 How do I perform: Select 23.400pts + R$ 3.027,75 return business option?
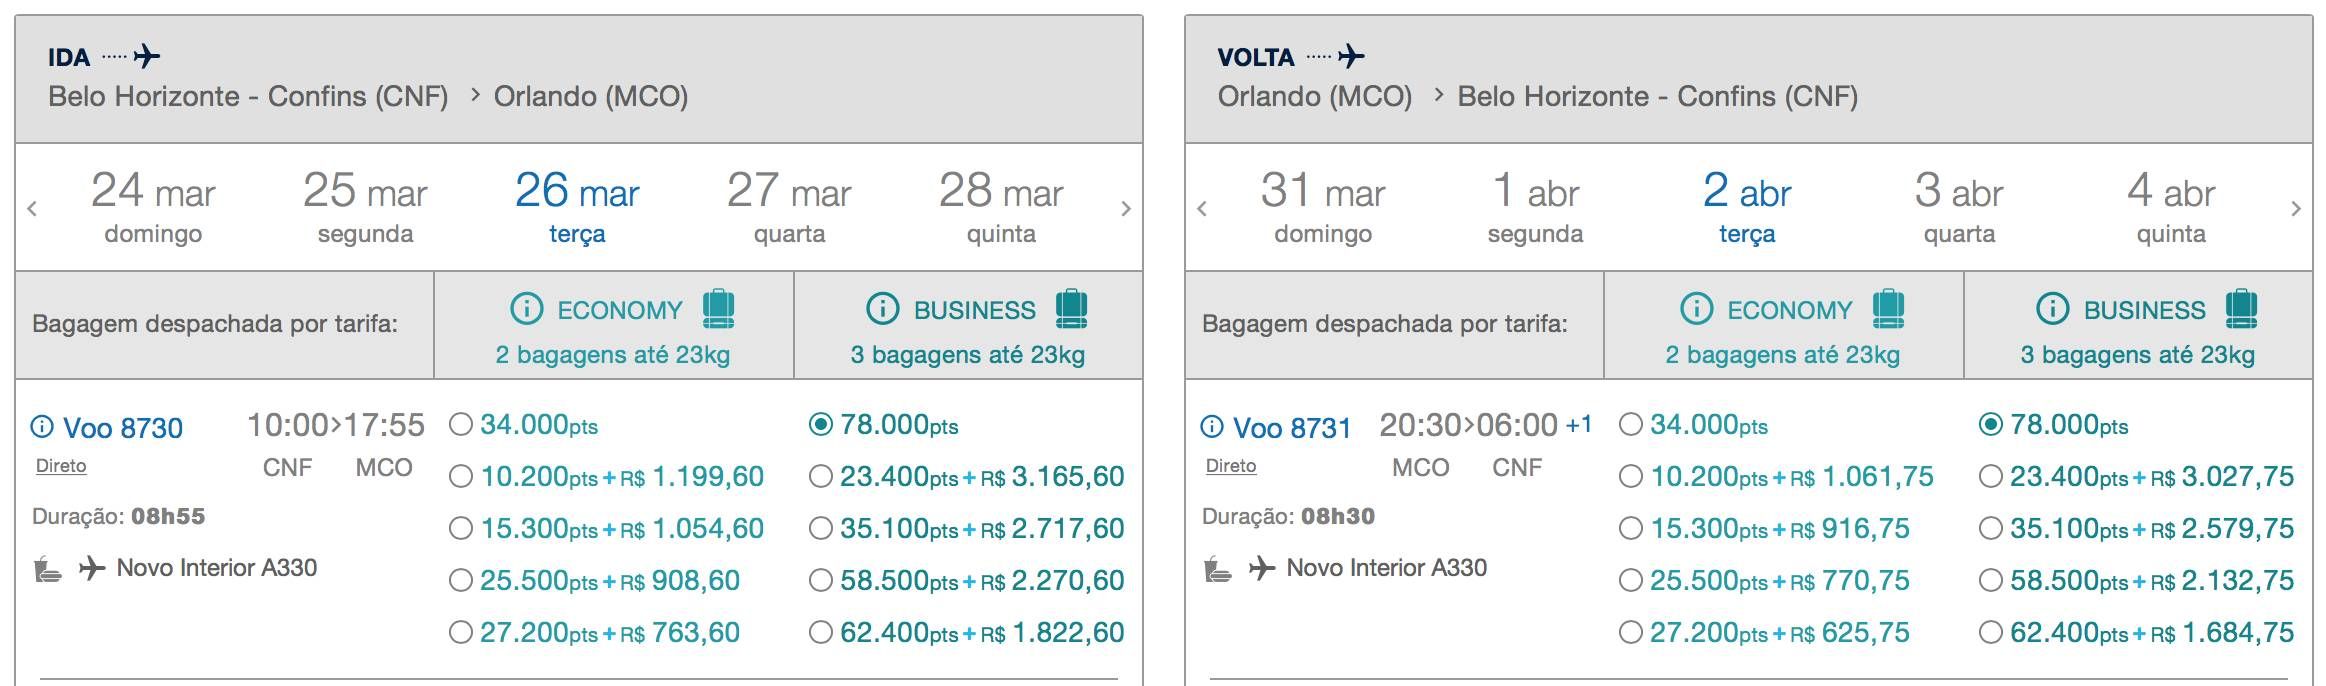coord(1990,477)
